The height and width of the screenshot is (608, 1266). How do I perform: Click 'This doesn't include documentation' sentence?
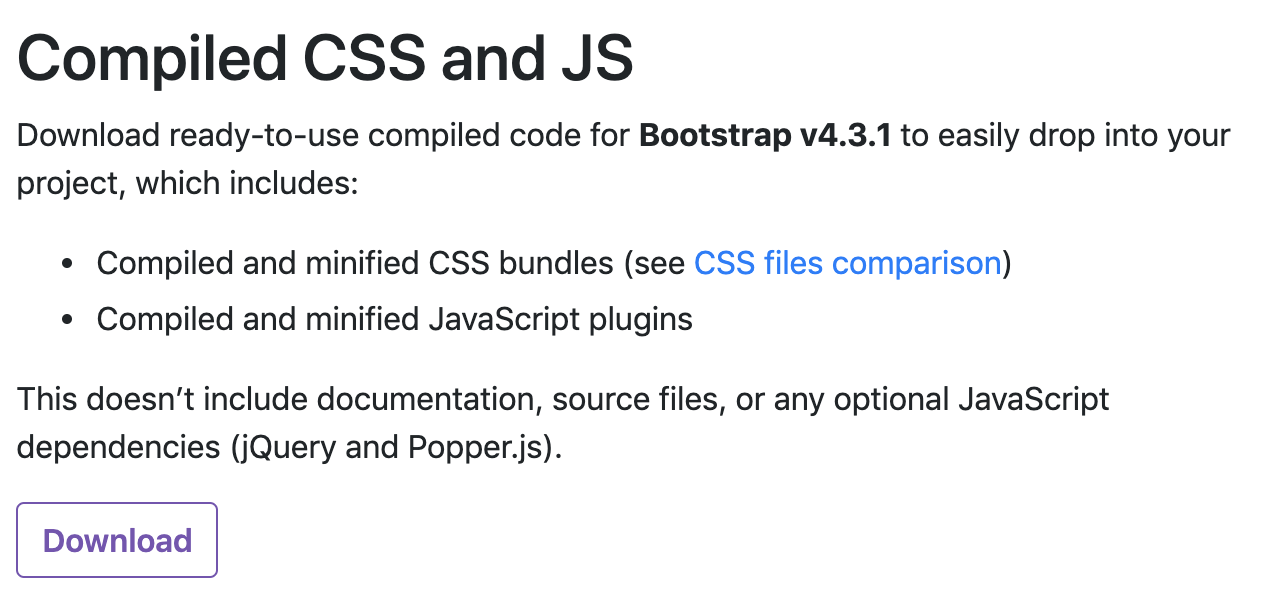[563, 423]
